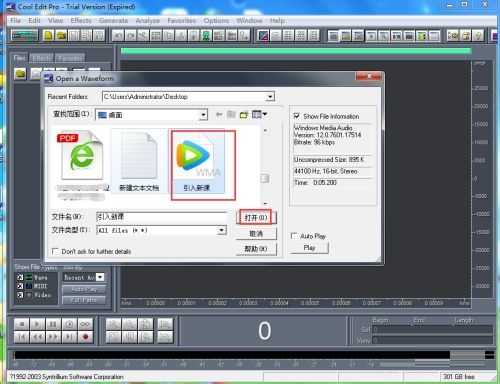Screen dimensions: 500x384
Task: Click the 取消 cancel button
Action: [256, 234]
